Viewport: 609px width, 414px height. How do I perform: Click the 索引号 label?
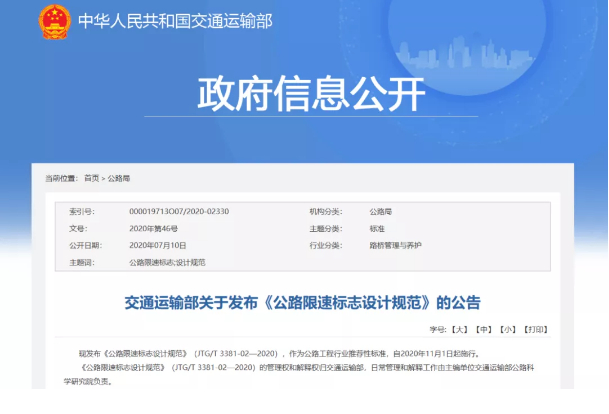(x=82, y=211)
